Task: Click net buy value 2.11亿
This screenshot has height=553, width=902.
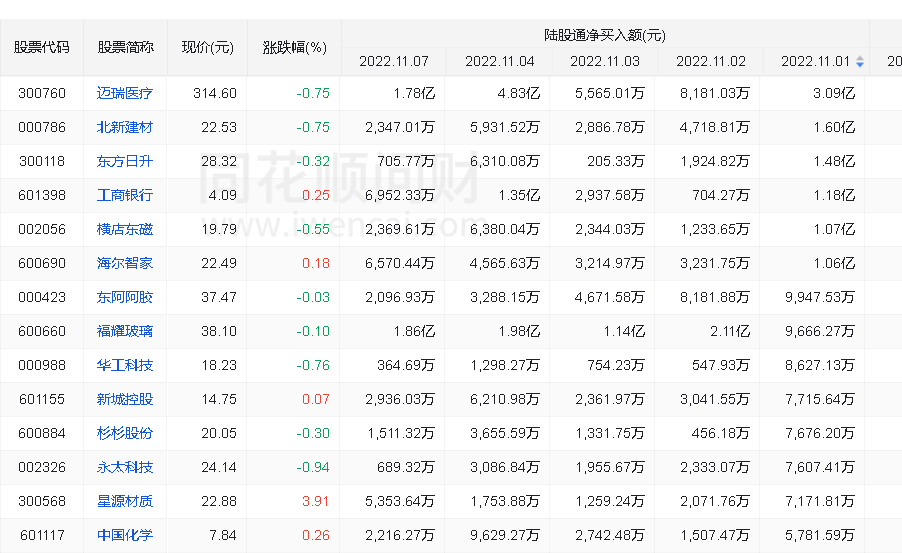Action: [730, 331]
